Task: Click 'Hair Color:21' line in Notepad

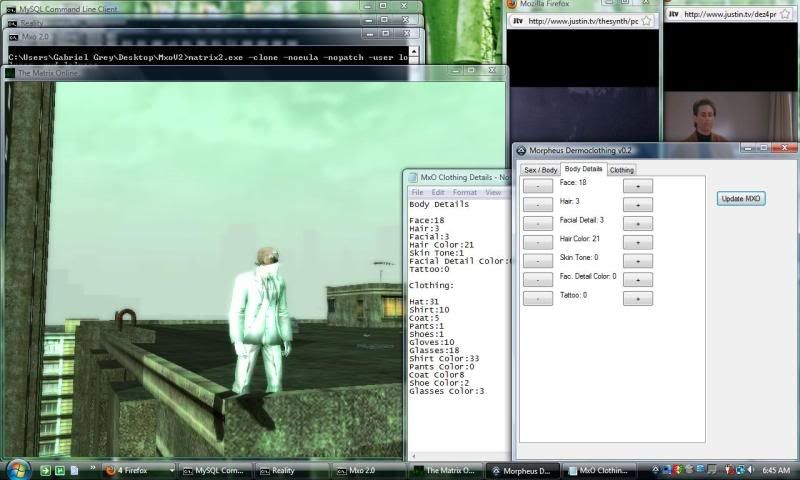Action: click(441, 245)
